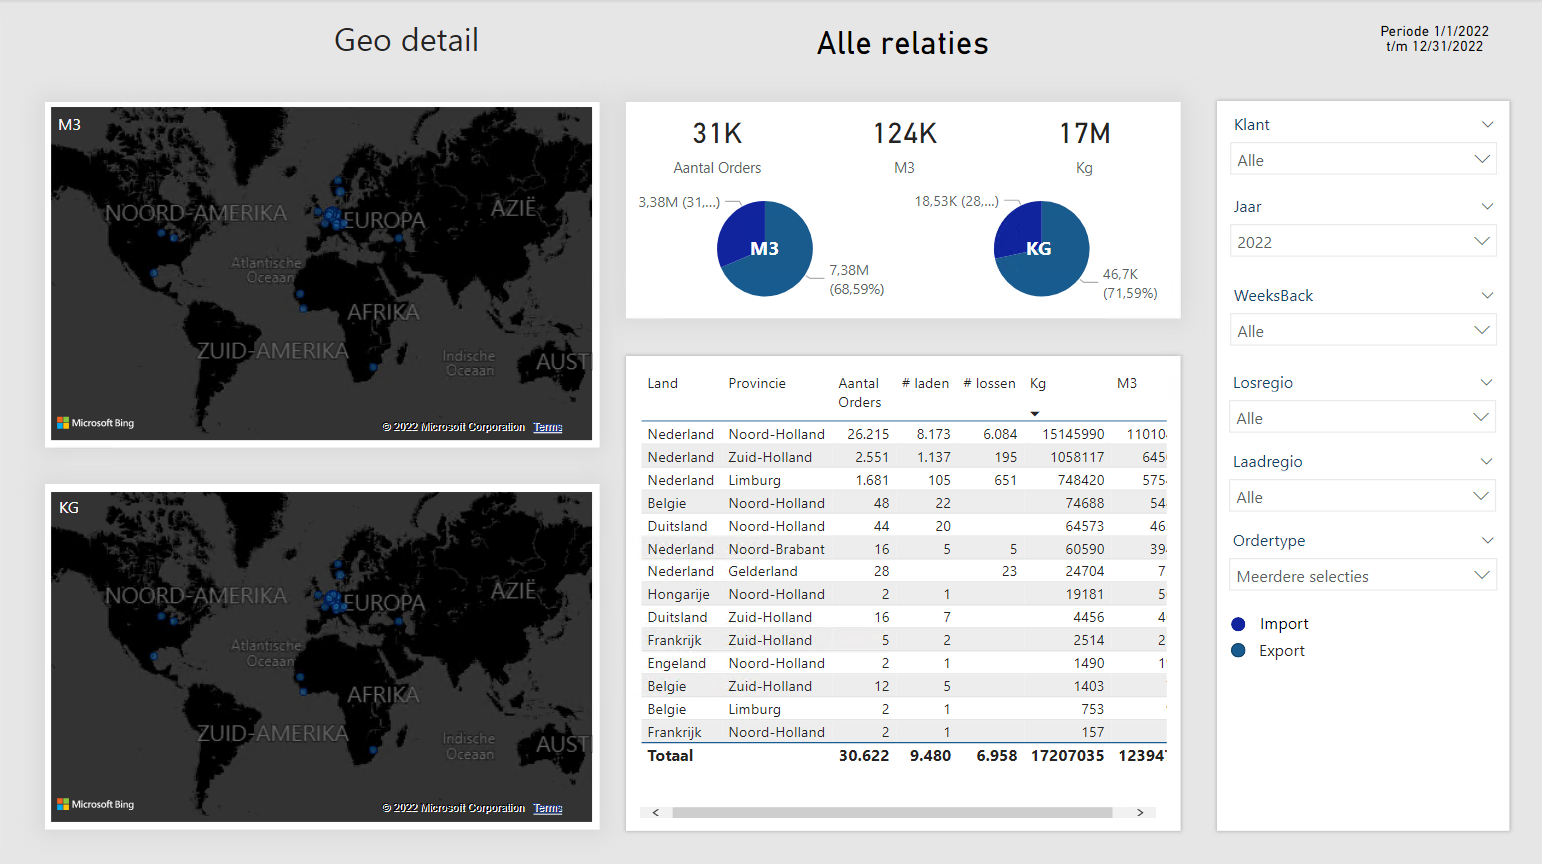Select the M3 pie chart center
The width and height of the screenshot is (1542, 864).
765,249
